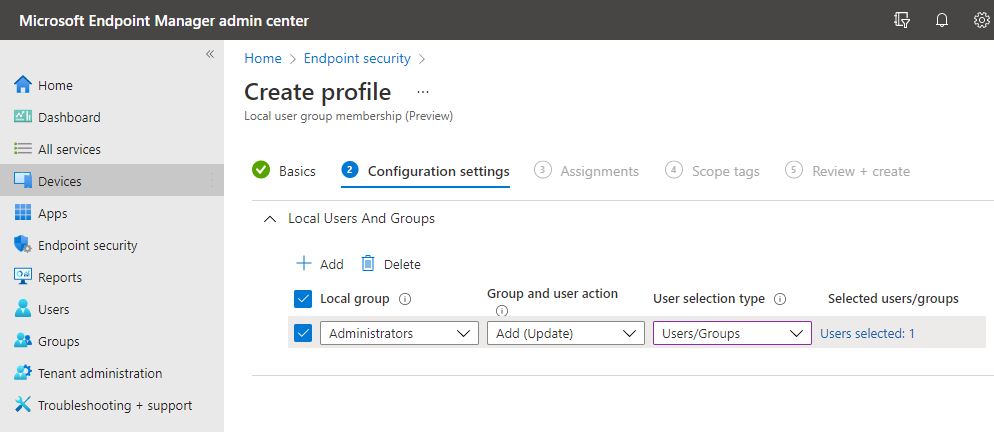Click the Group and user action header

coord(552,294)
